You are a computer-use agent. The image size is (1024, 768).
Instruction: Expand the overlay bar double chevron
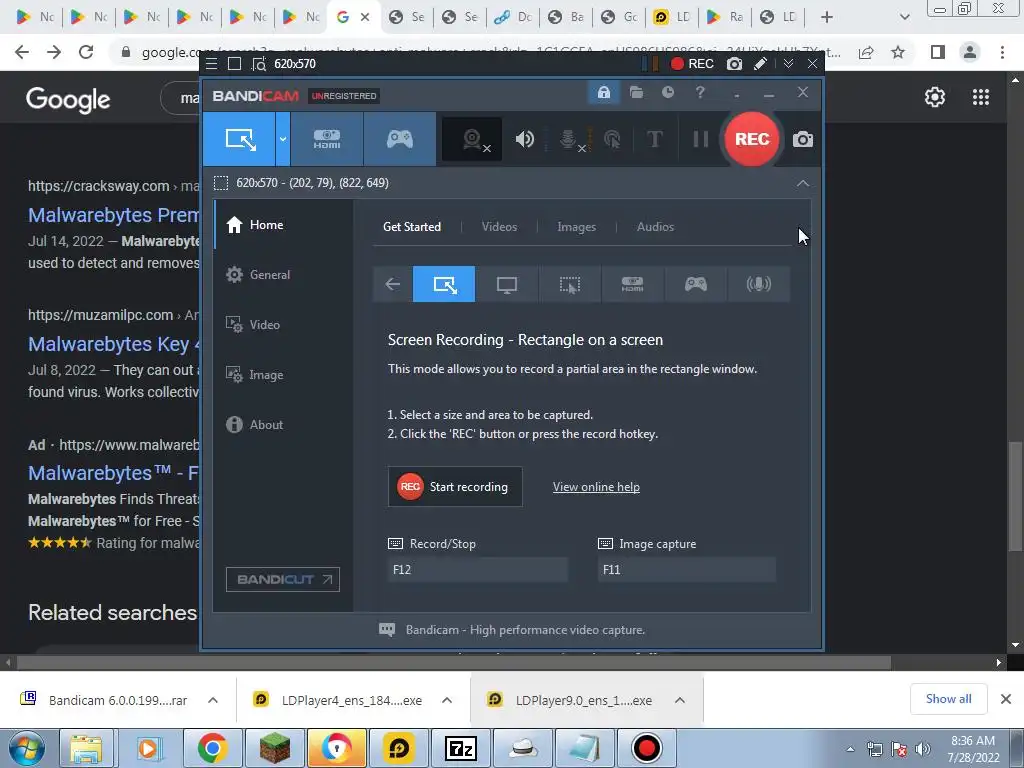(788, 63)
